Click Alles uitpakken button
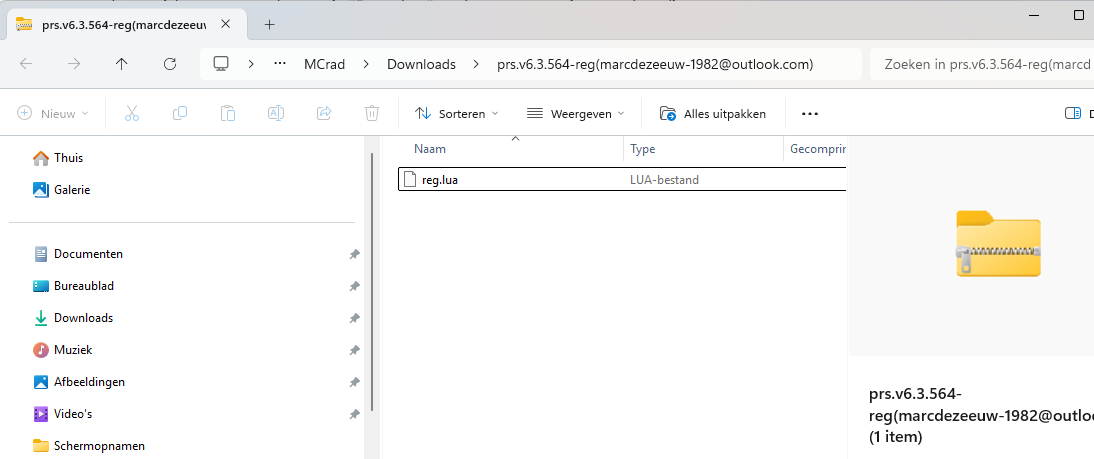The height and width of the screenshot is (459, 1094). (713, 114)
